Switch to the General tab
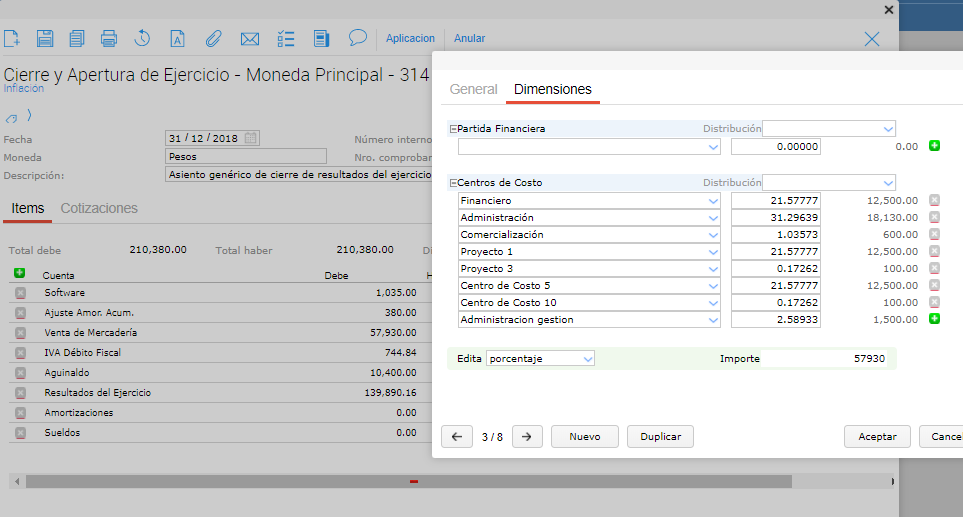The width and height of the screenshot is (963, 517). click(473, 89)
